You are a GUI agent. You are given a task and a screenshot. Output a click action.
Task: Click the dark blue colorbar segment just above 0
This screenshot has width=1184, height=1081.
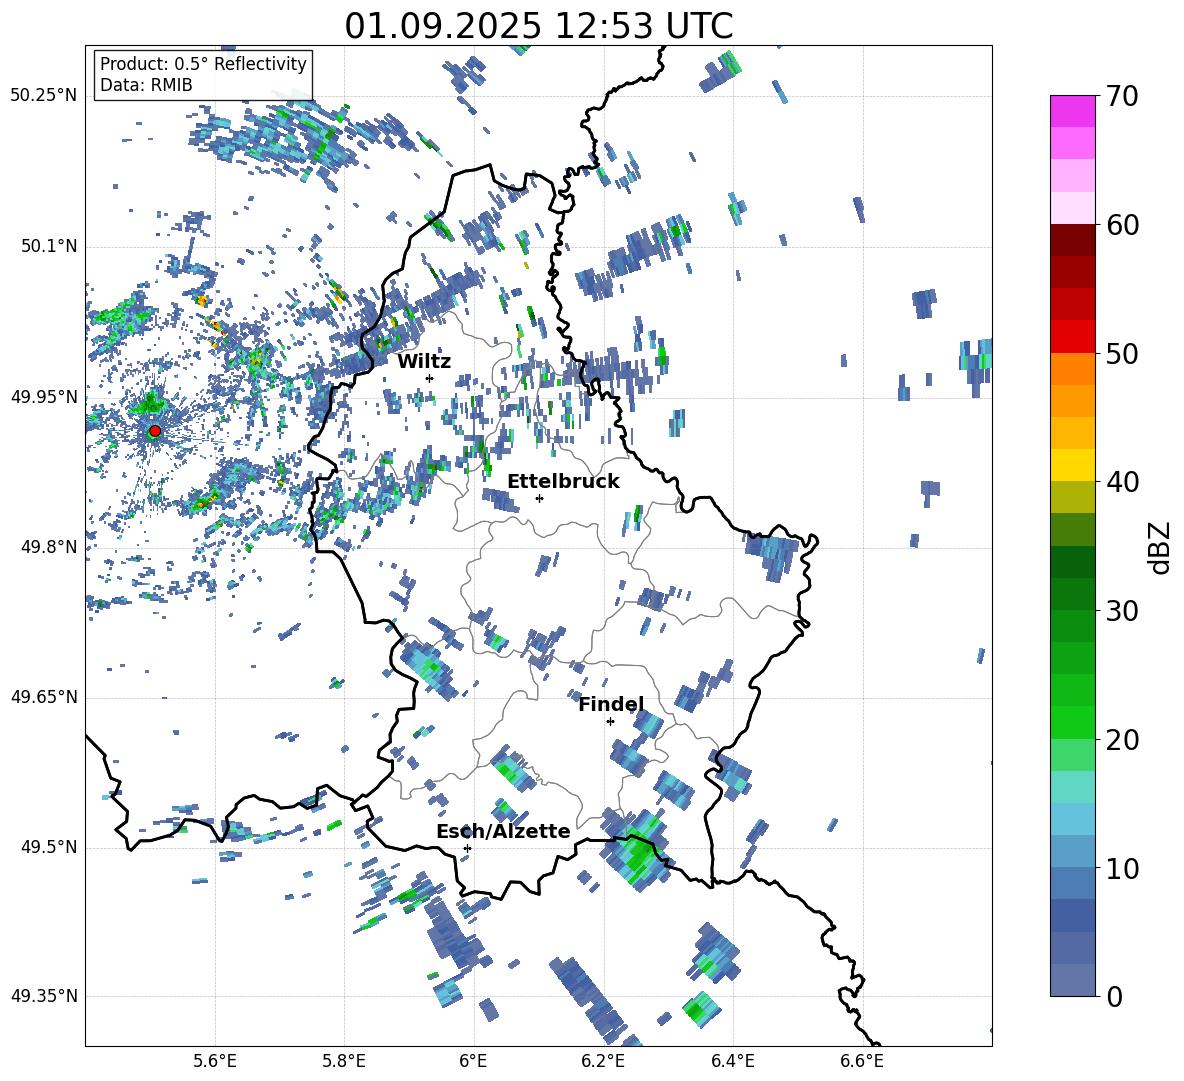point(1072,980)
